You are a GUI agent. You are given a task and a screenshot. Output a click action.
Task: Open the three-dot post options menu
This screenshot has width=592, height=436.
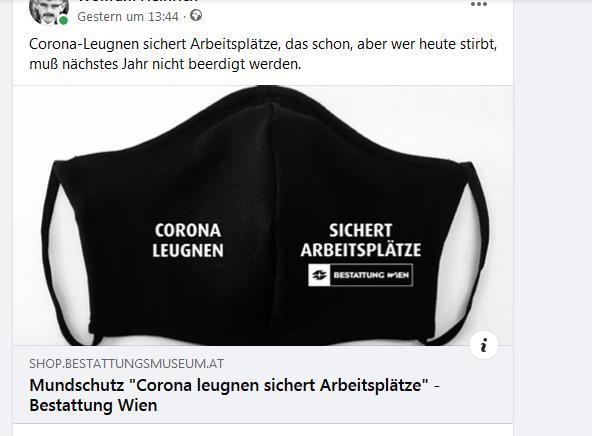[x=479, y=4]
